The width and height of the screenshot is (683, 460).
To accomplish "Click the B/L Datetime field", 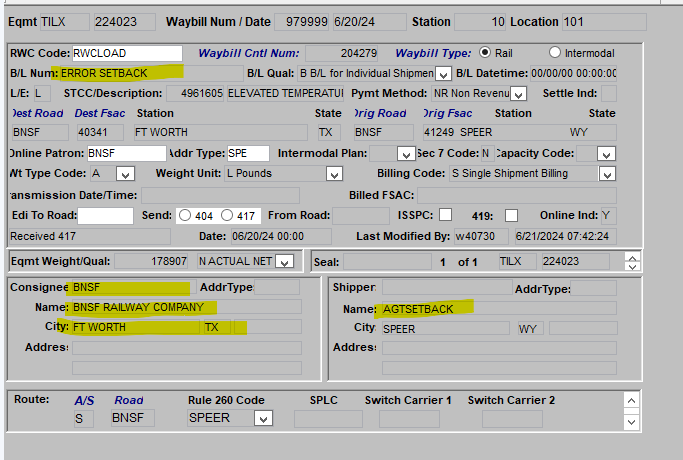I will point(574,74).
